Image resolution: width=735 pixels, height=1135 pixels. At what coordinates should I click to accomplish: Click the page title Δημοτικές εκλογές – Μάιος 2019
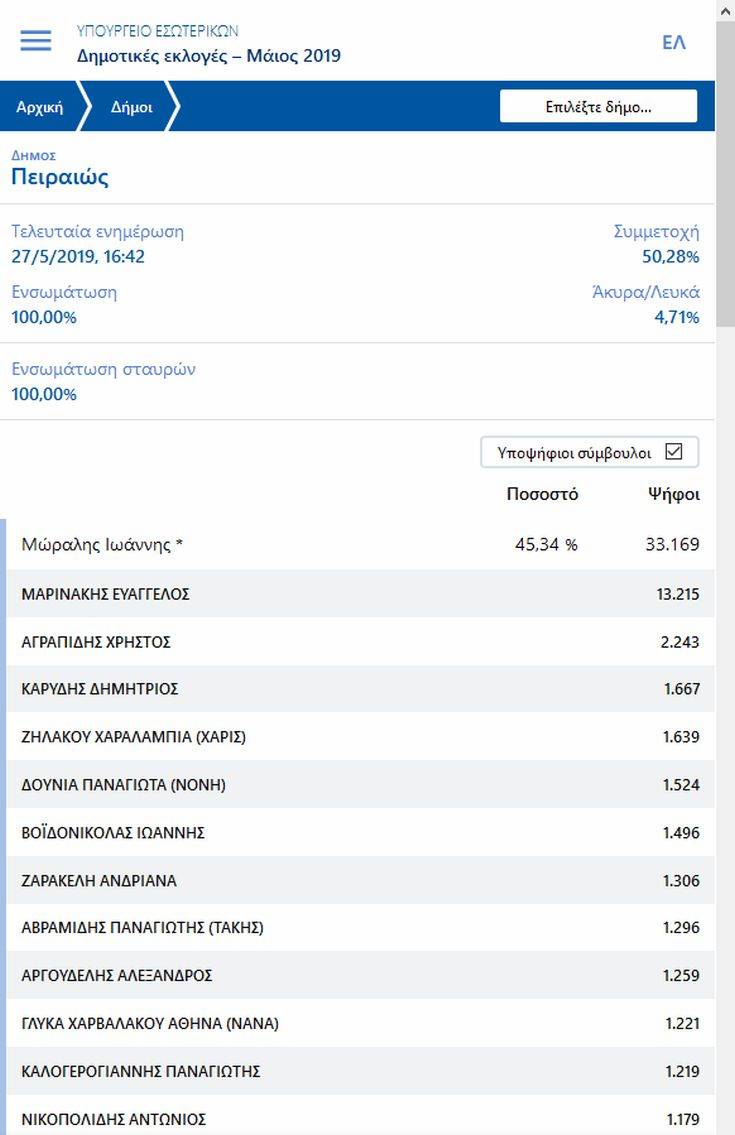pyautogui.click(x=209, y=56)
